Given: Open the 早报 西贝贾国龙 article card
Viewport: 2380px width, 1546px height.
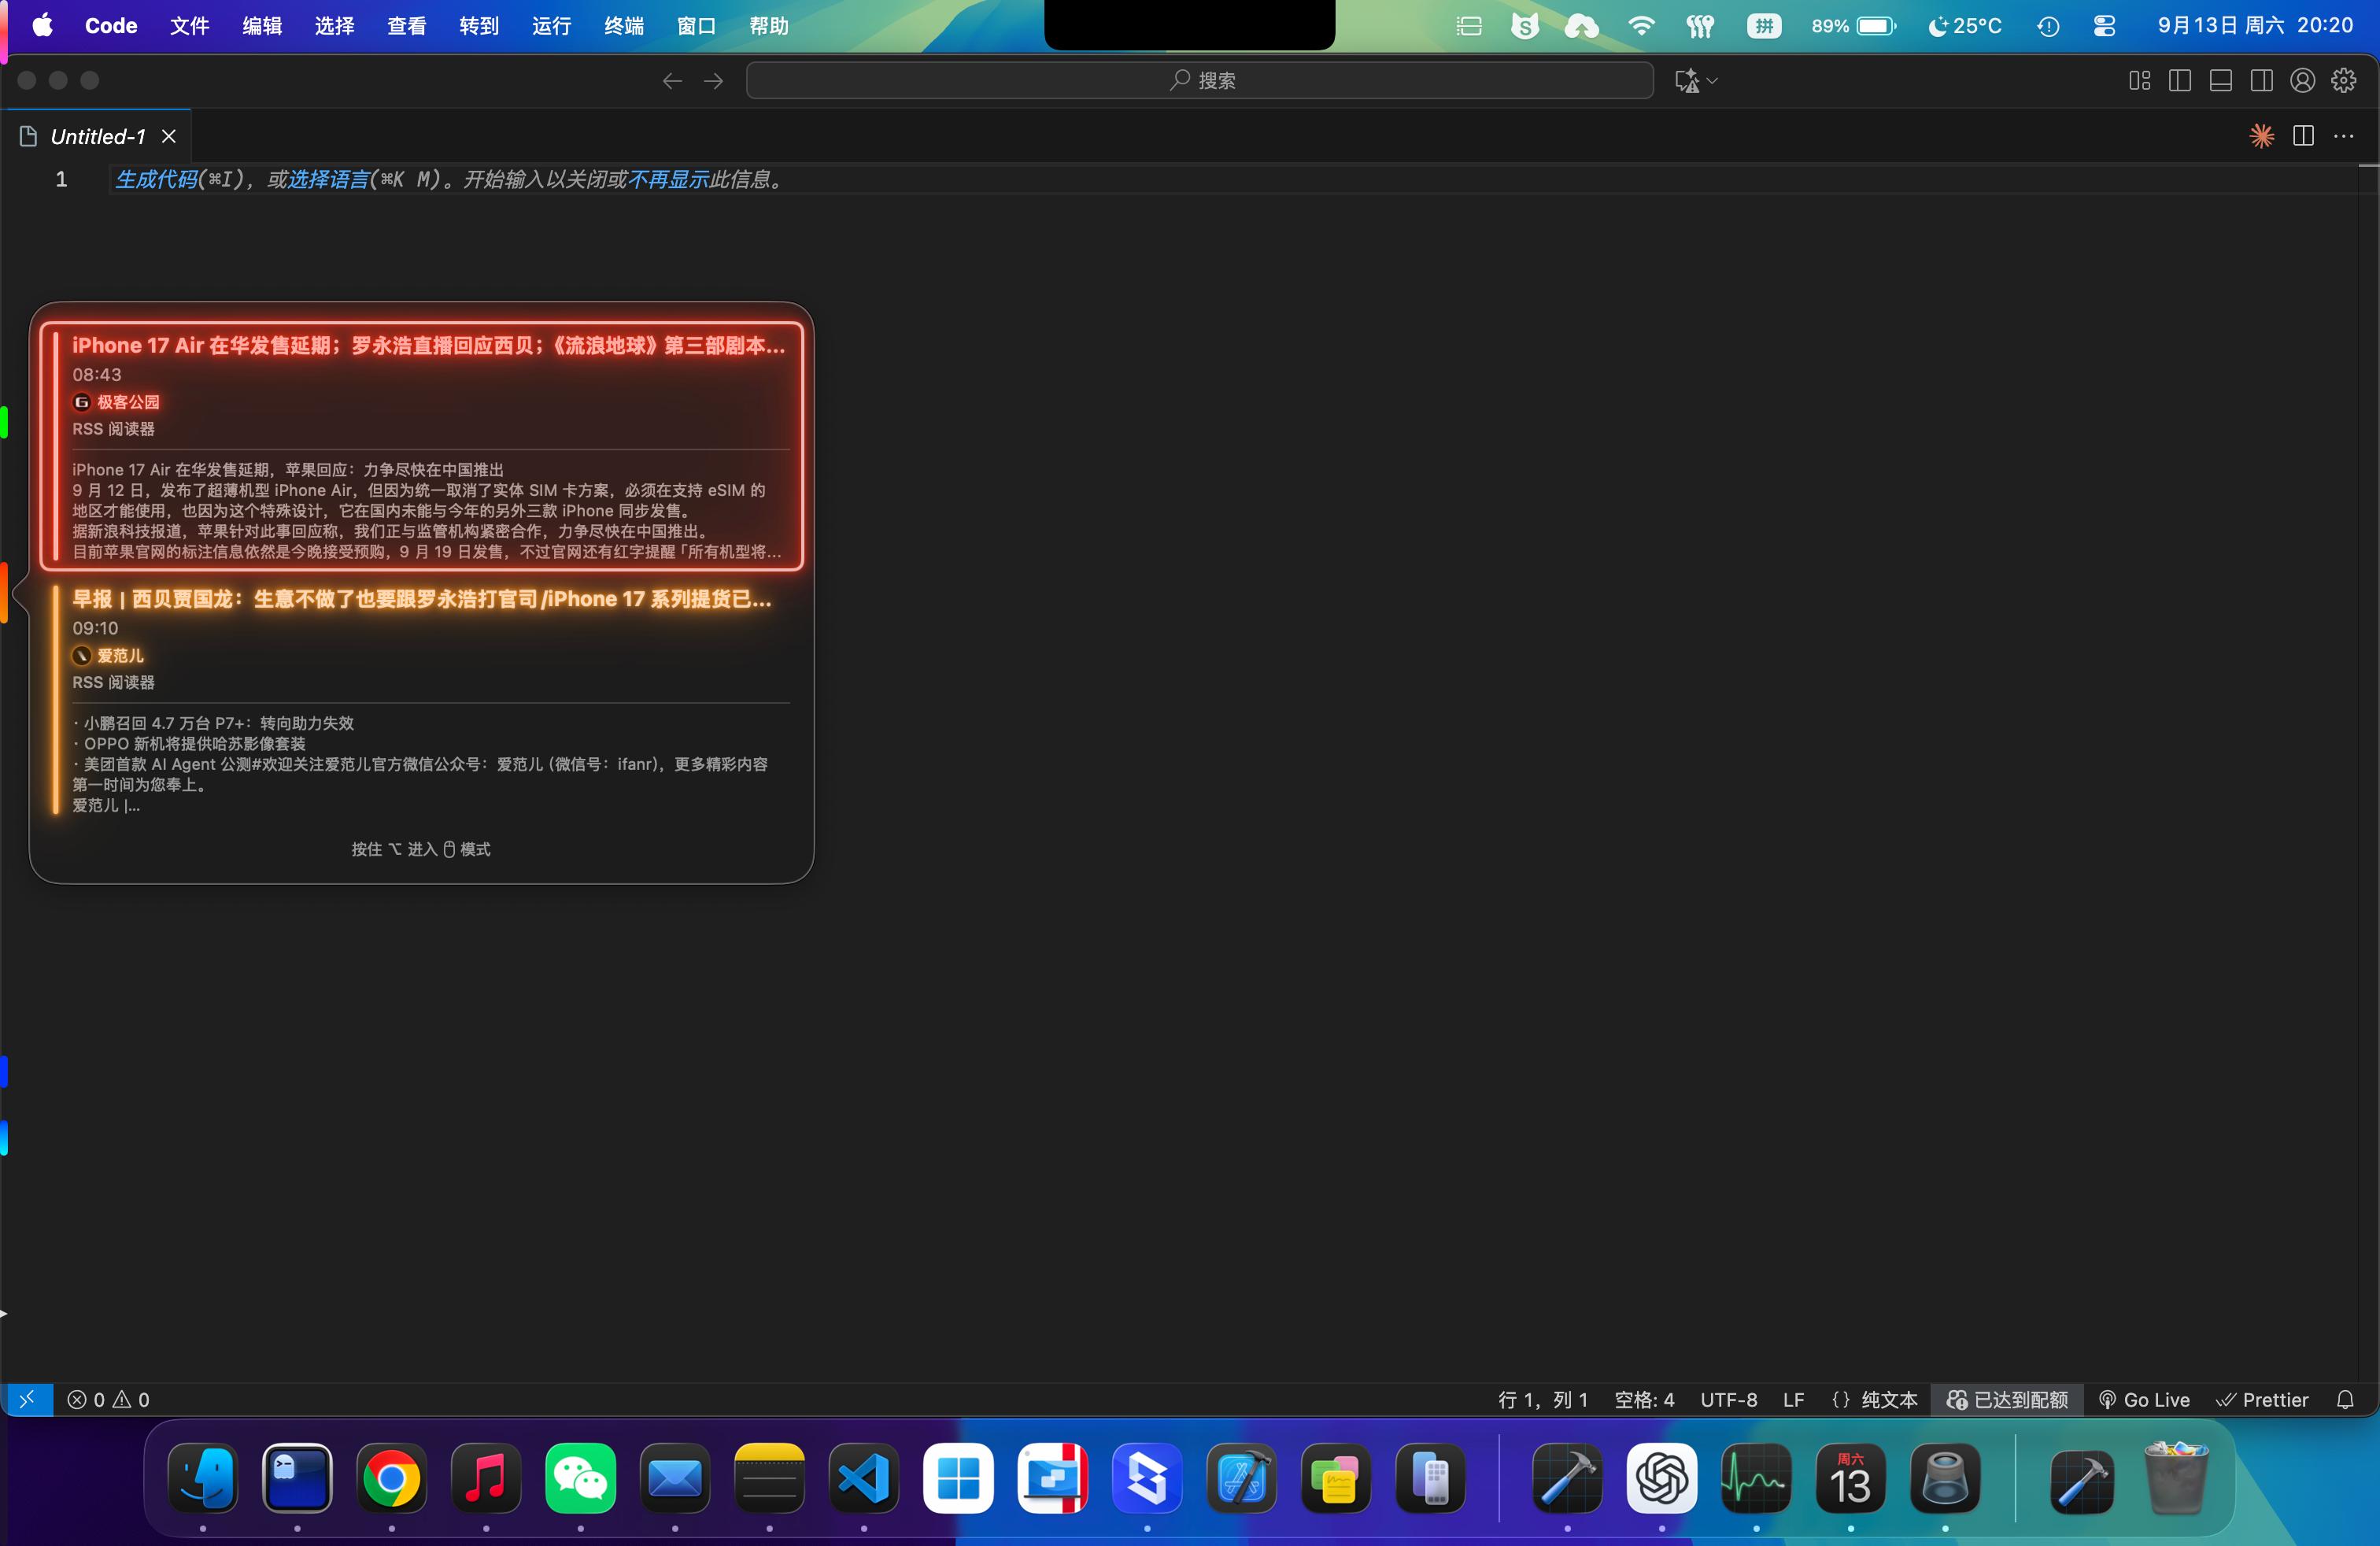Looking at the screenshot, I should click(421, 700).
